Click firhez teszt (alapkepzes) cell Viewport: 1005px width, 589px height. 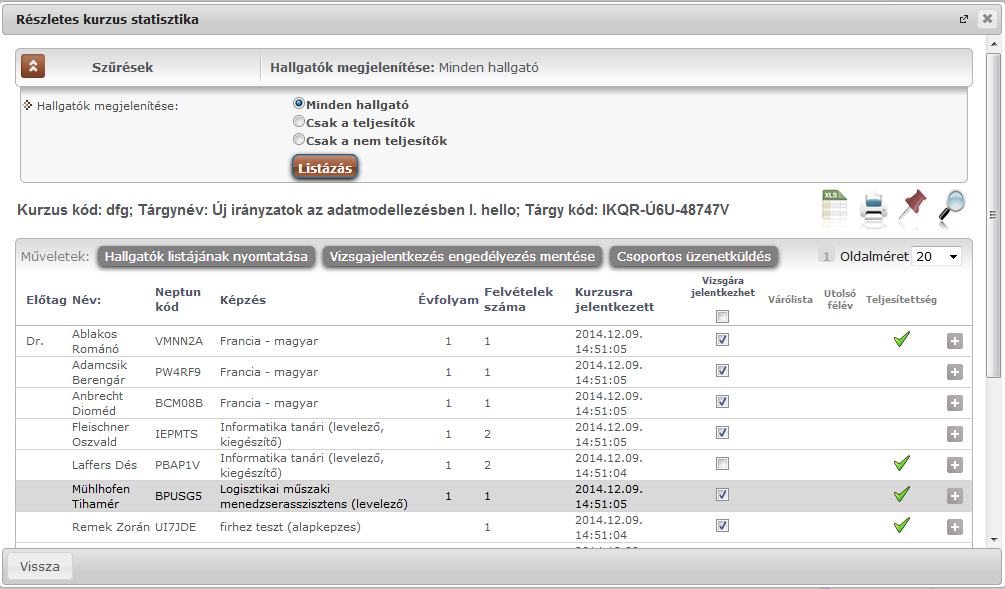[290, 527]
